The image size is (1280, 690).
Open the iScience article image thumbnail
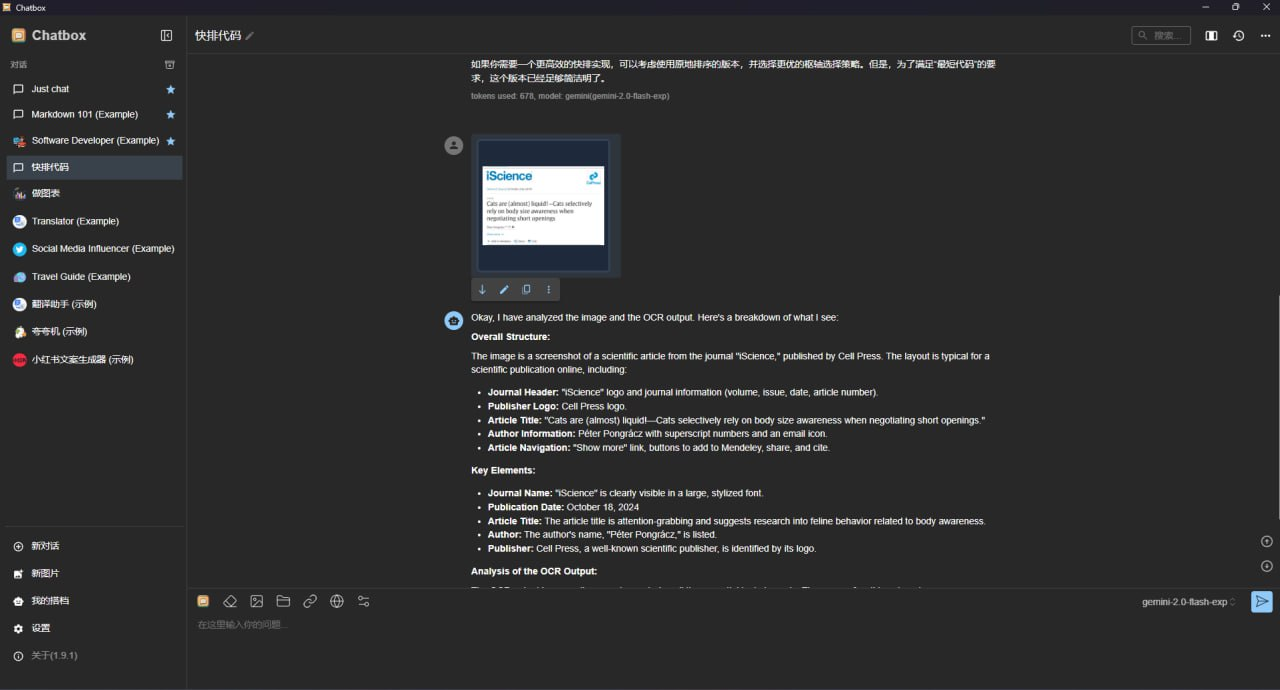(x=543, y=205)
